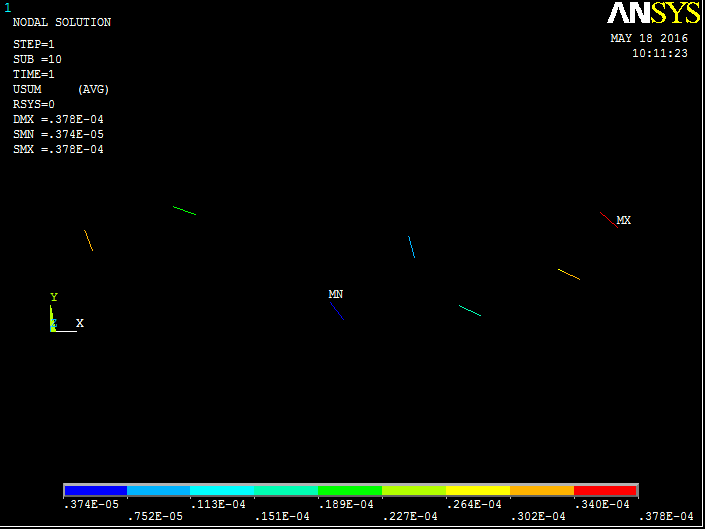Click the SMX =.378E-04 value
Screen dimensions: 705x529
(58, 149)
